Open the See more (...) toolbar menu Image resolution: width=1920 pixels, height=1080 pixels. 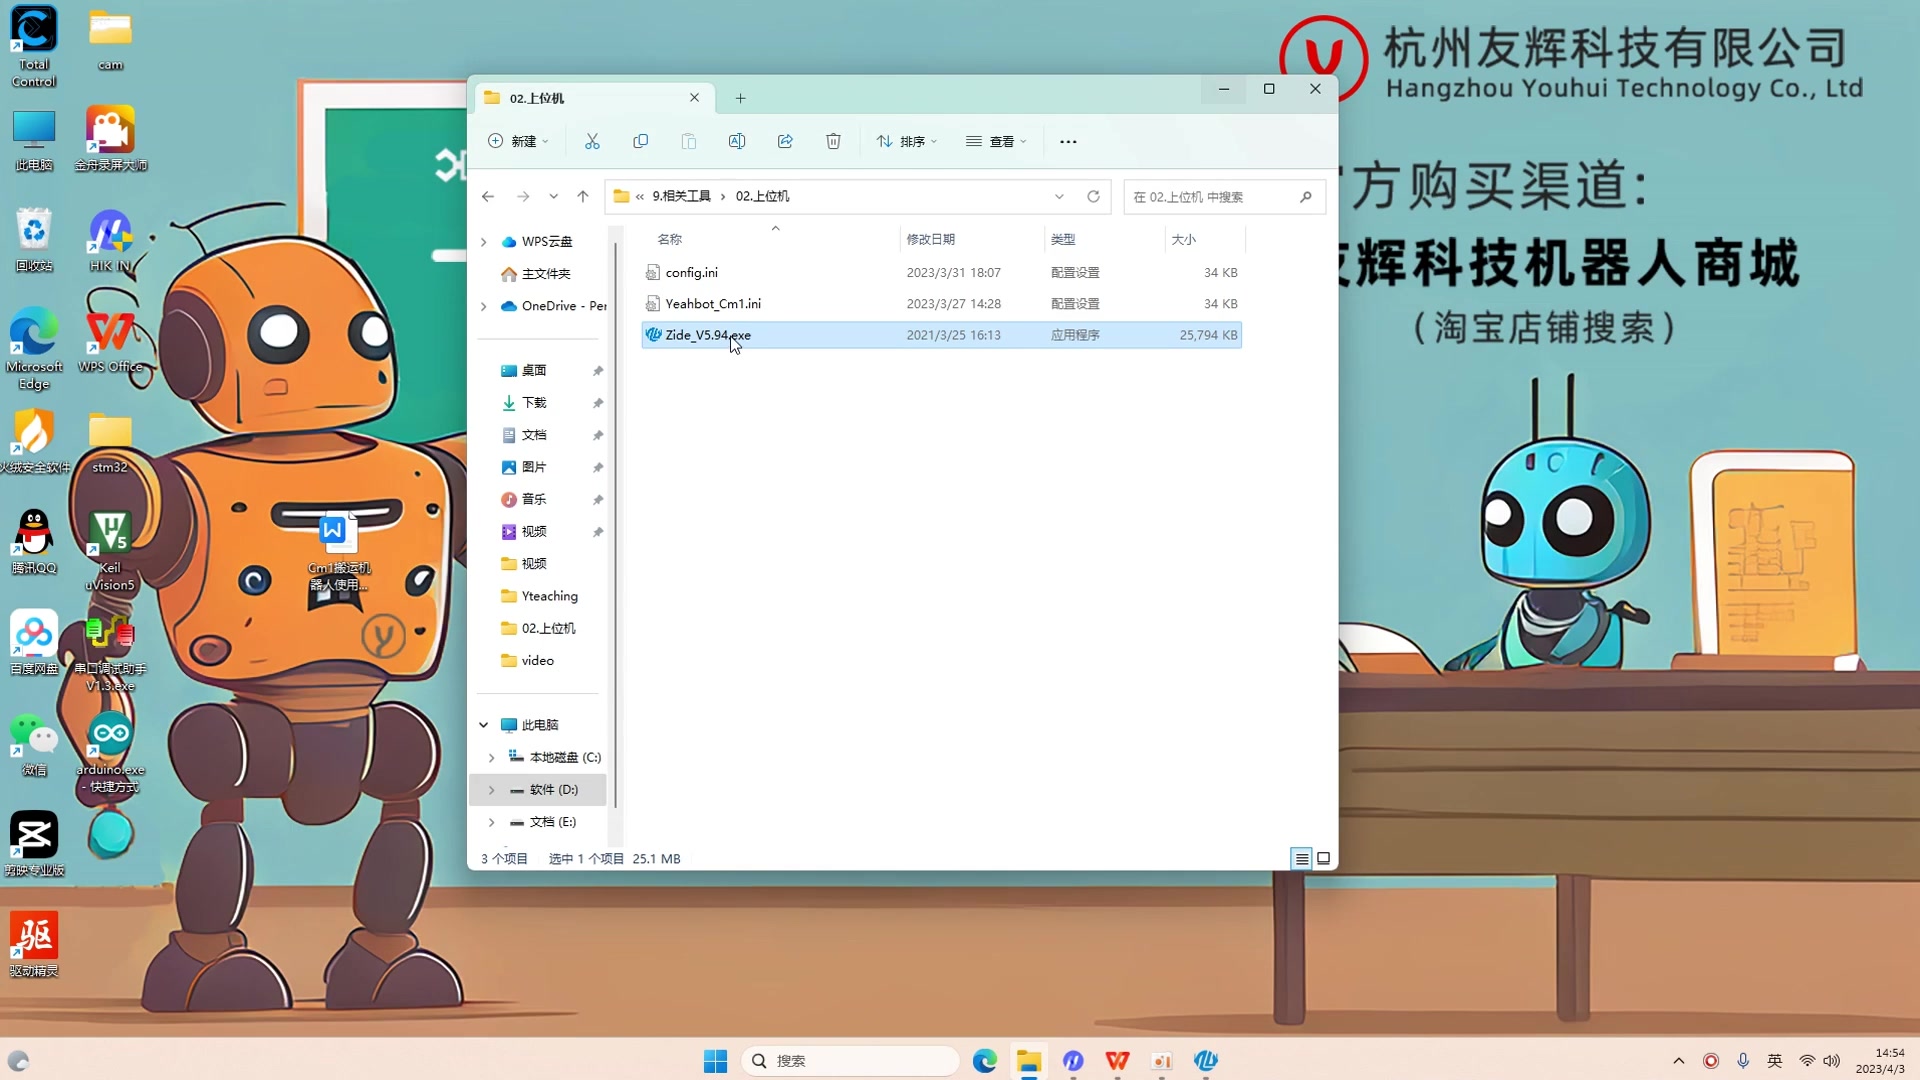pyautogui.click(x=1068, y=141)
